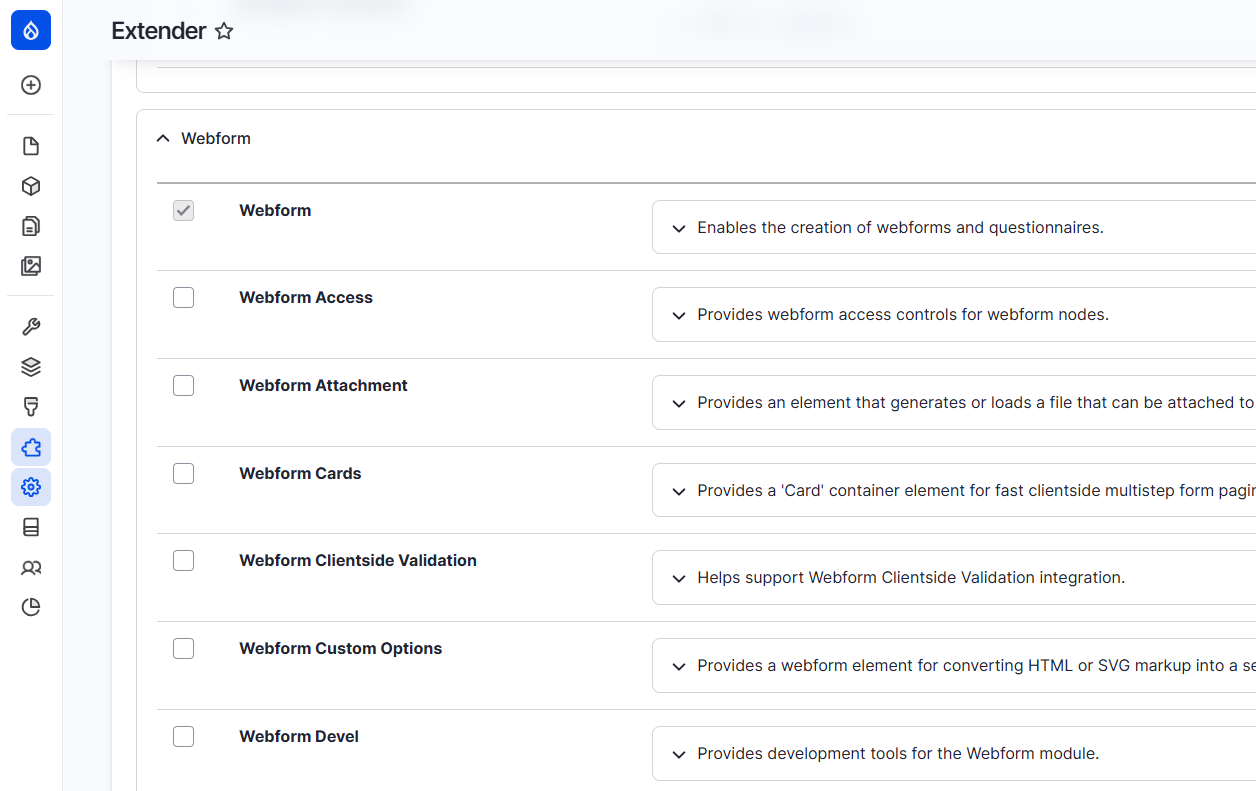The image size is (1256, 791).
Task: Click the Webform Attachment module name label
Action: pos(323,386)
